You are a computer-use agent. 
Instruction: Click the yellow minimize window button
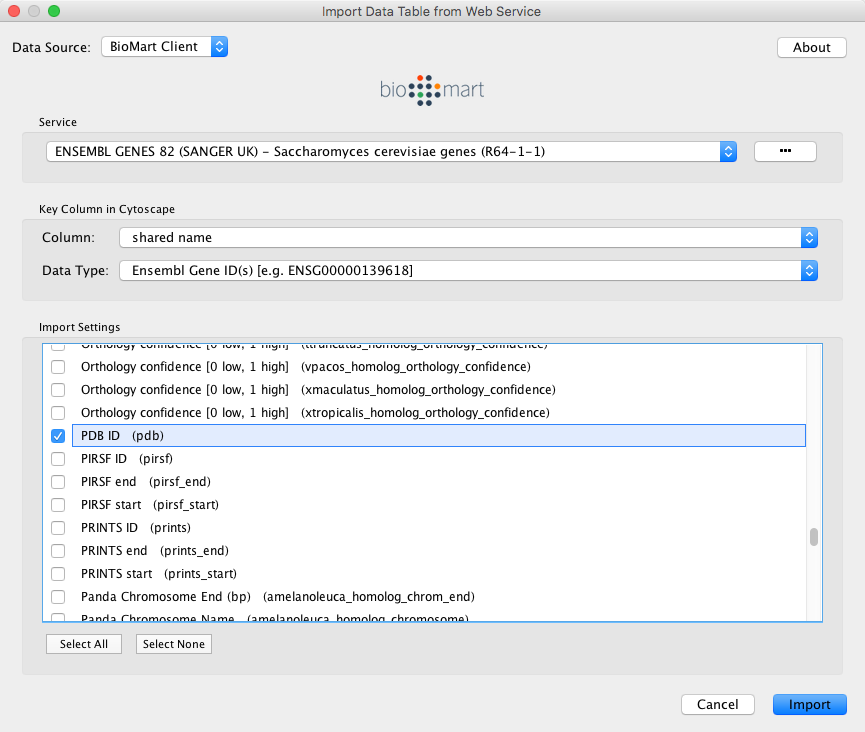coord(34,11)
